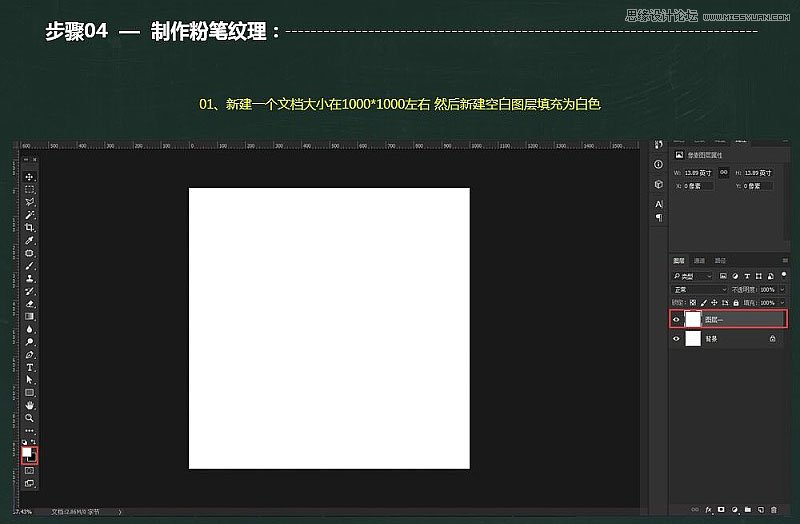Select the Move tool
This screenshot has height=524, width=800.
[30, 176]
